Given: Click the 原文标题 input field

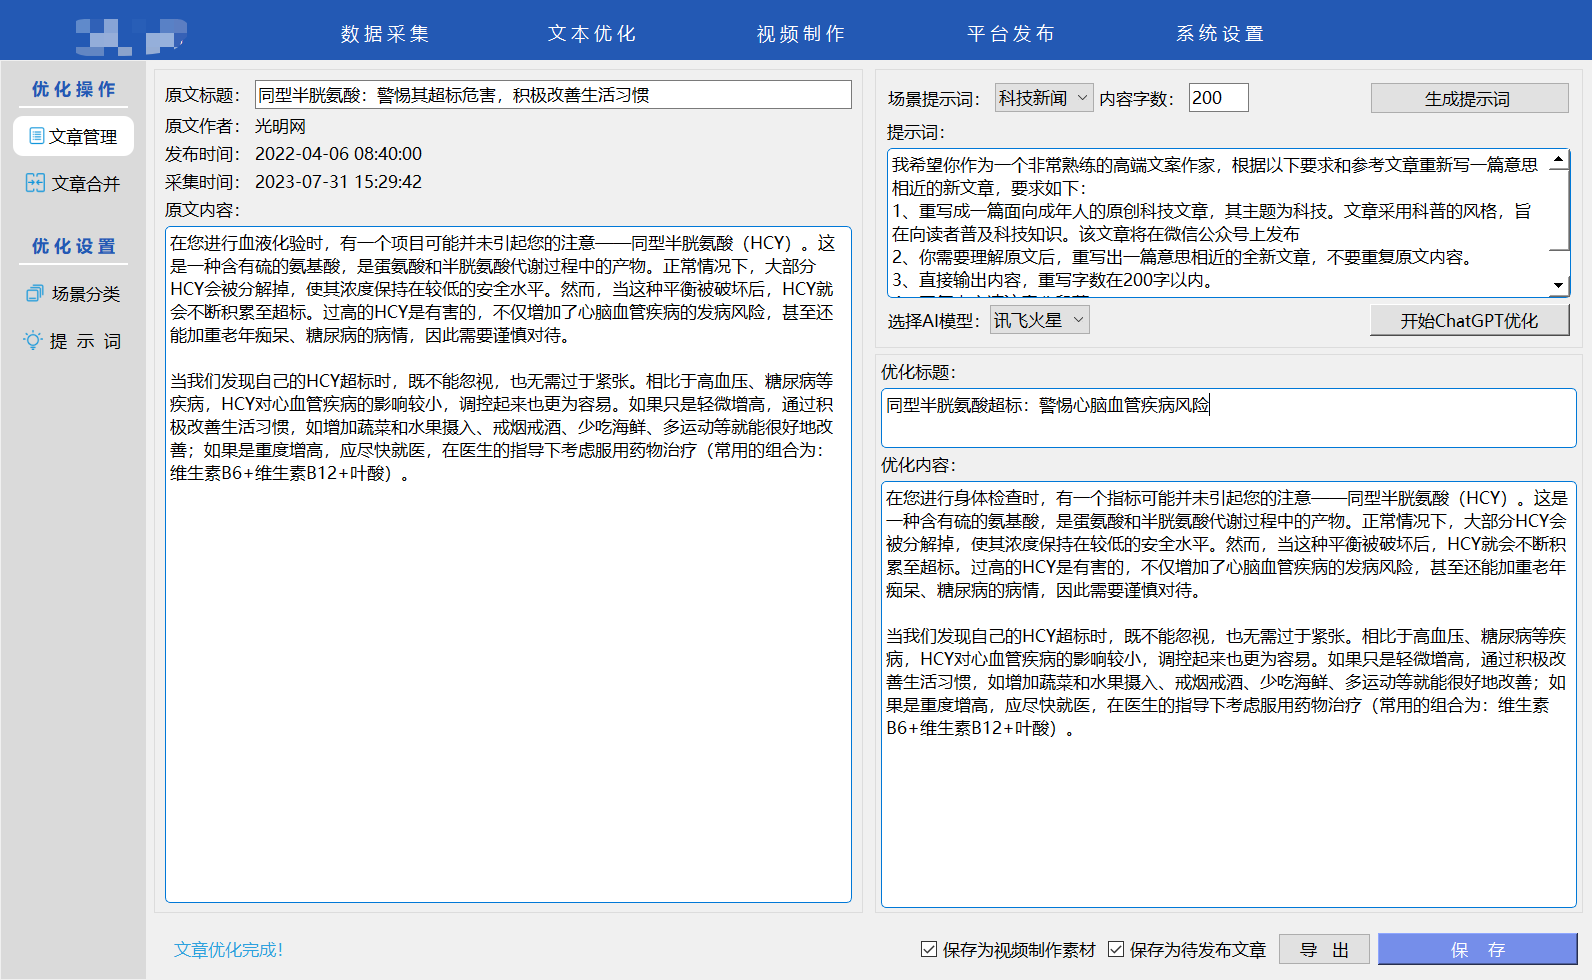Looking at the screenshot, I should click(x=553, y=95).
